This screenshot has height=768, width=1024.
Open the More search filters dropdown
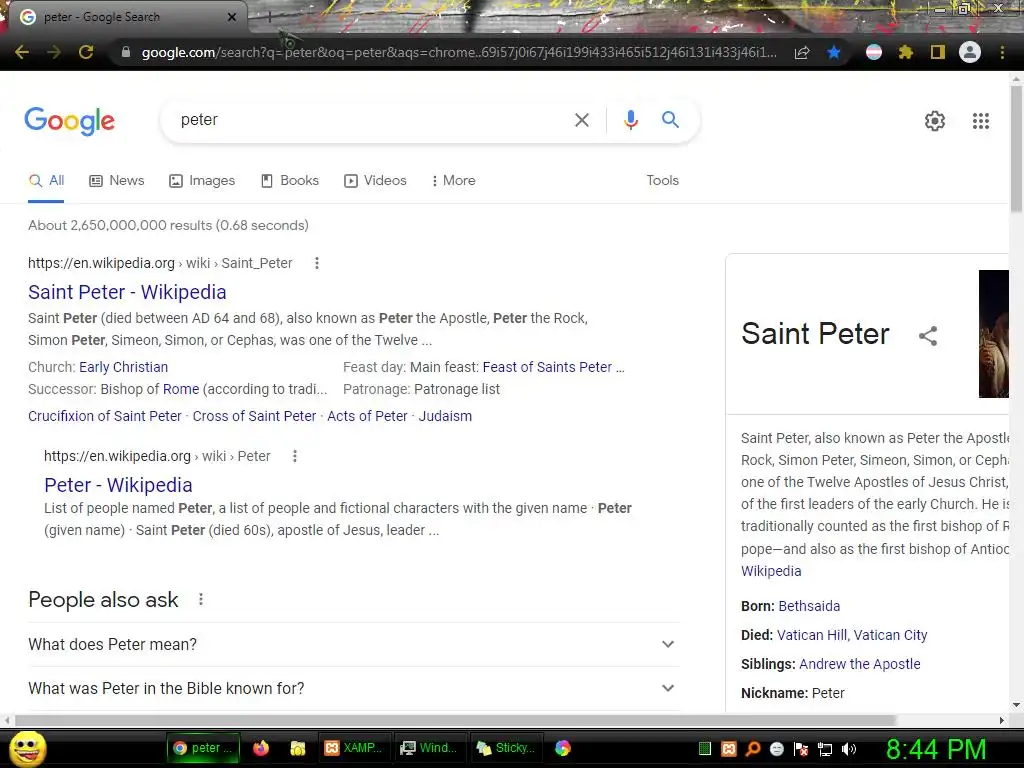click(453, 181)
